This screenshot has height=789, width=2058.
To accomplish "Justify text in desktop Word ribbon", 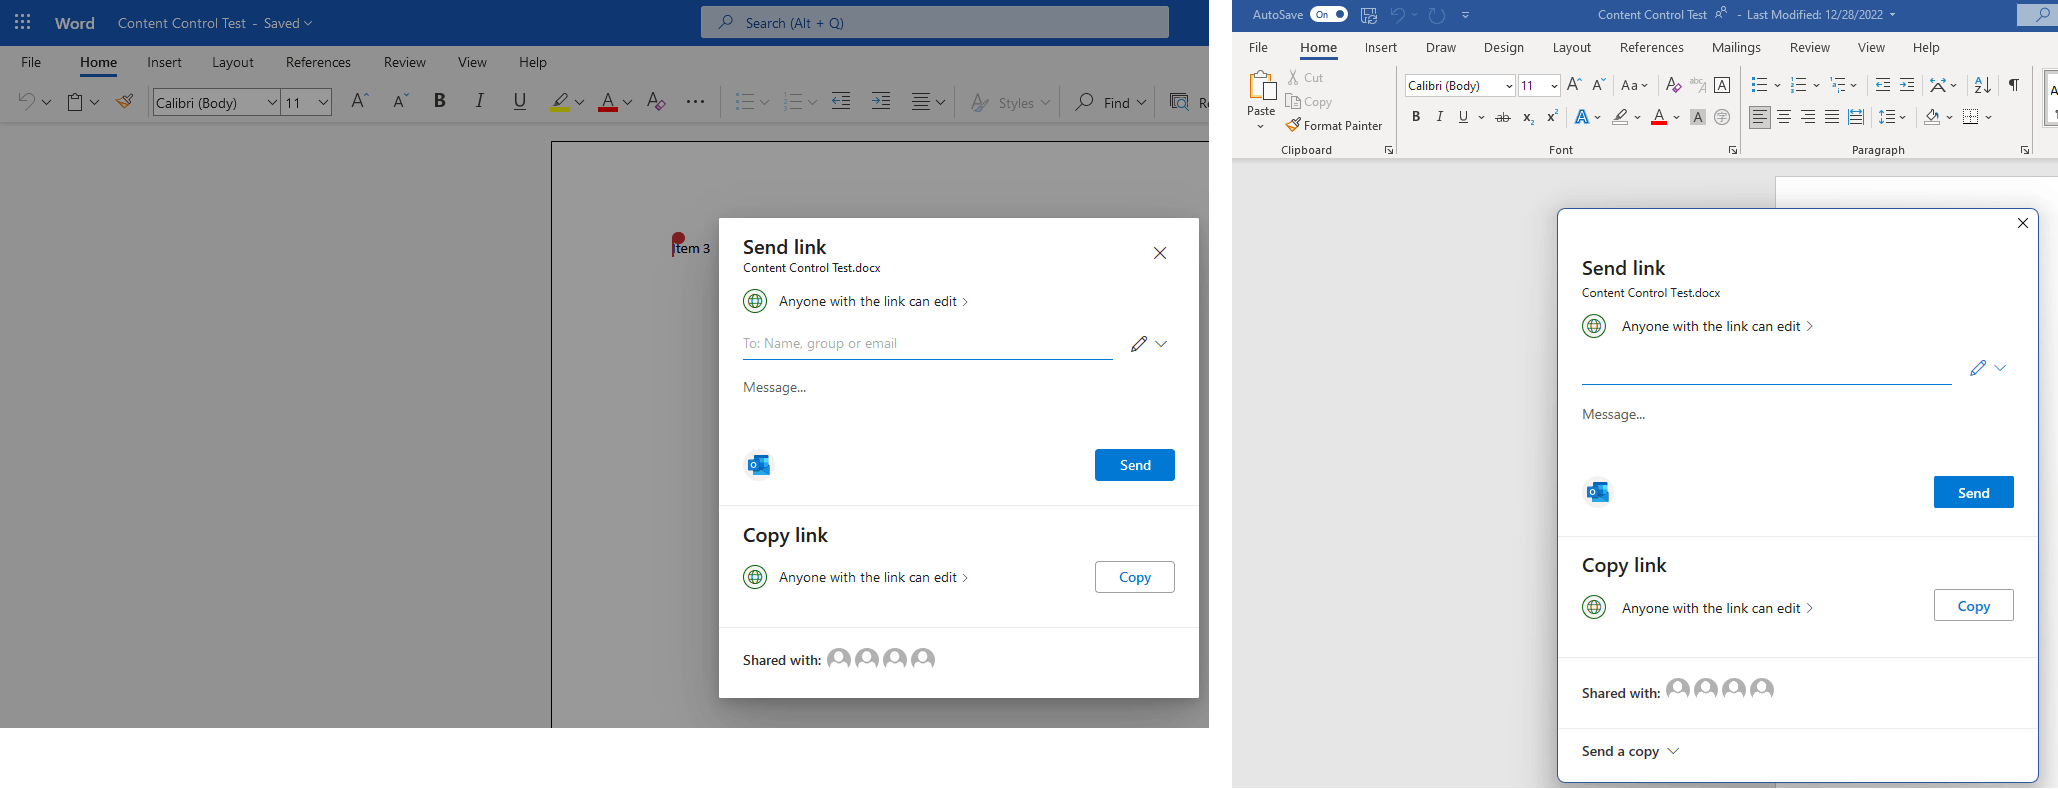I will click(x=1832, y=117).
